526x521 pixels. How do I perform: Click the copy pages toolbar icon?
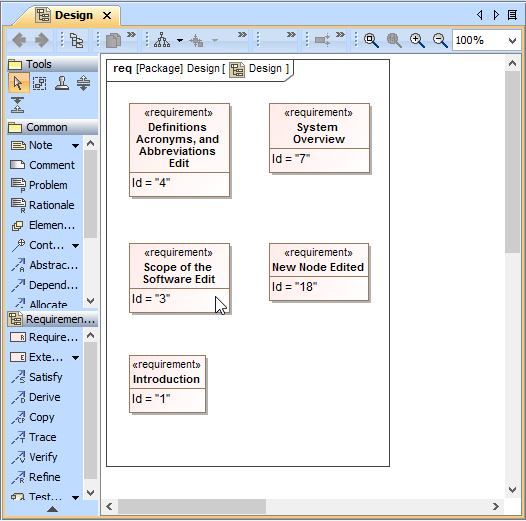point(113,41)
